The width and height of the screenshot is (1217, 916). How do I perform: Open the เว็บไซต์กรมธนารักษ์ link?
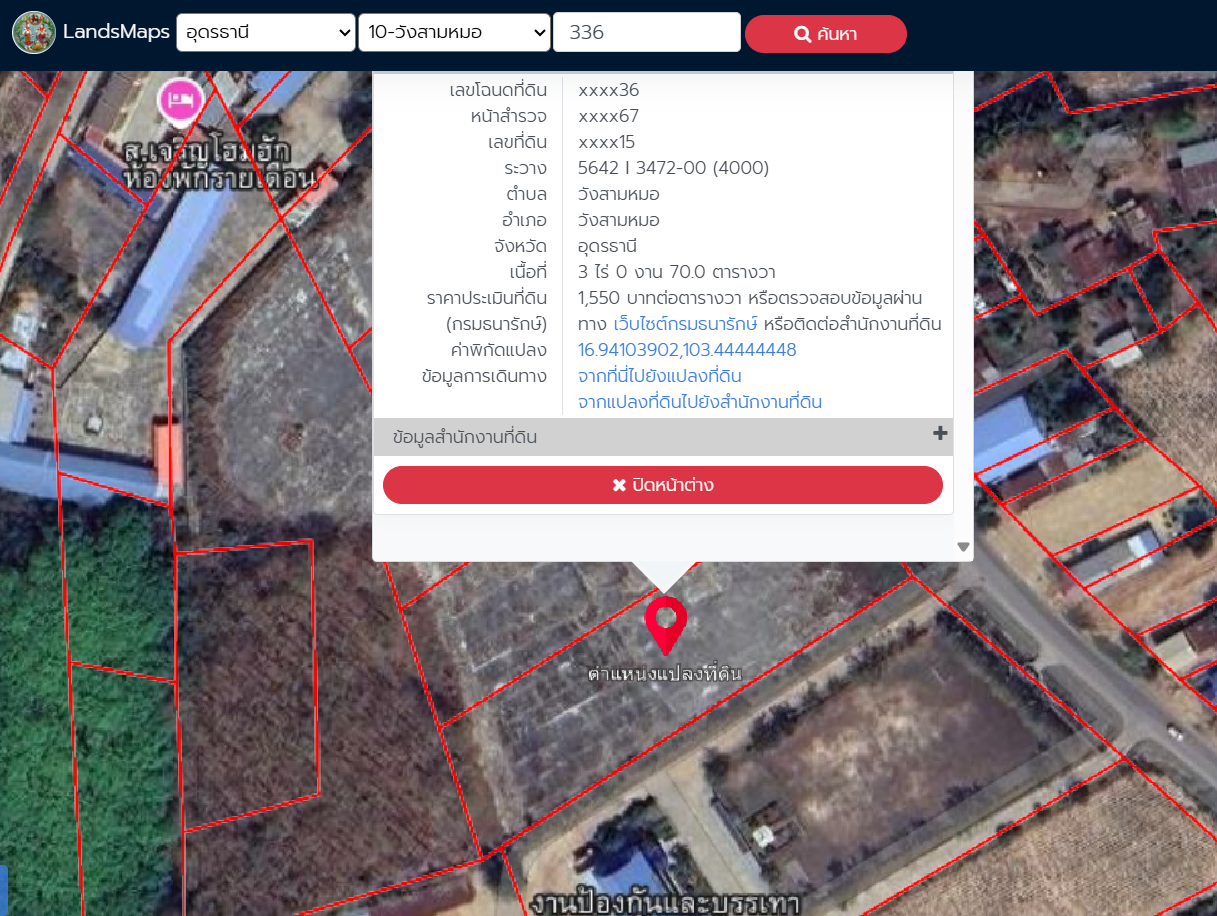click(x=686, y=324)
